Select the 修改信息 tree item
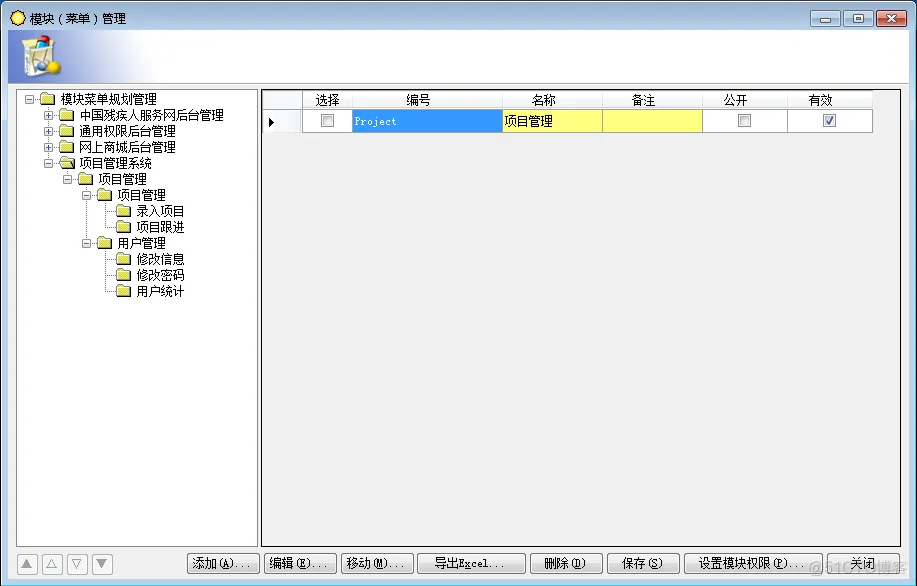This screenshot has width=917, height=586. click(x=160, y=259)
